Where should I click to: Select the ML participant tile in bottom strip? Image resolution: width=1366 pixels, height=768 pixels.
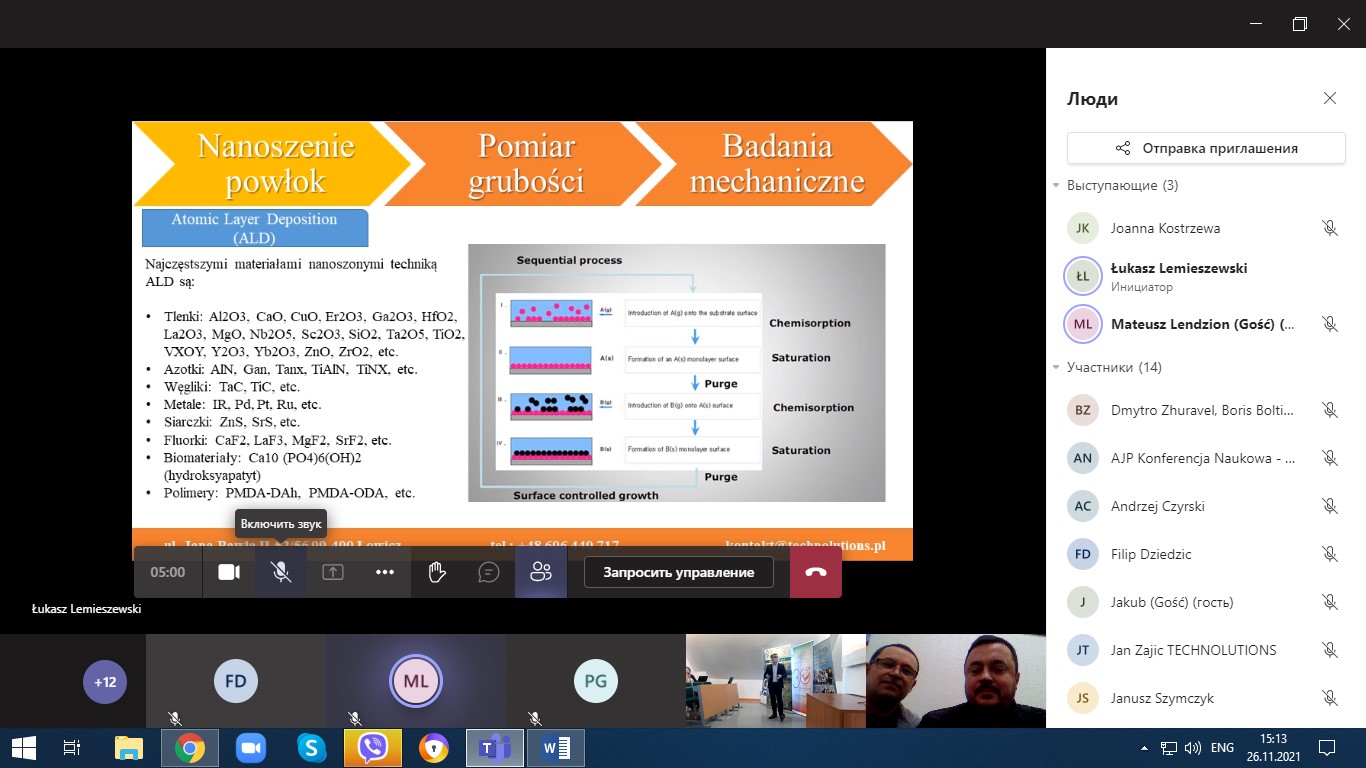416,681
